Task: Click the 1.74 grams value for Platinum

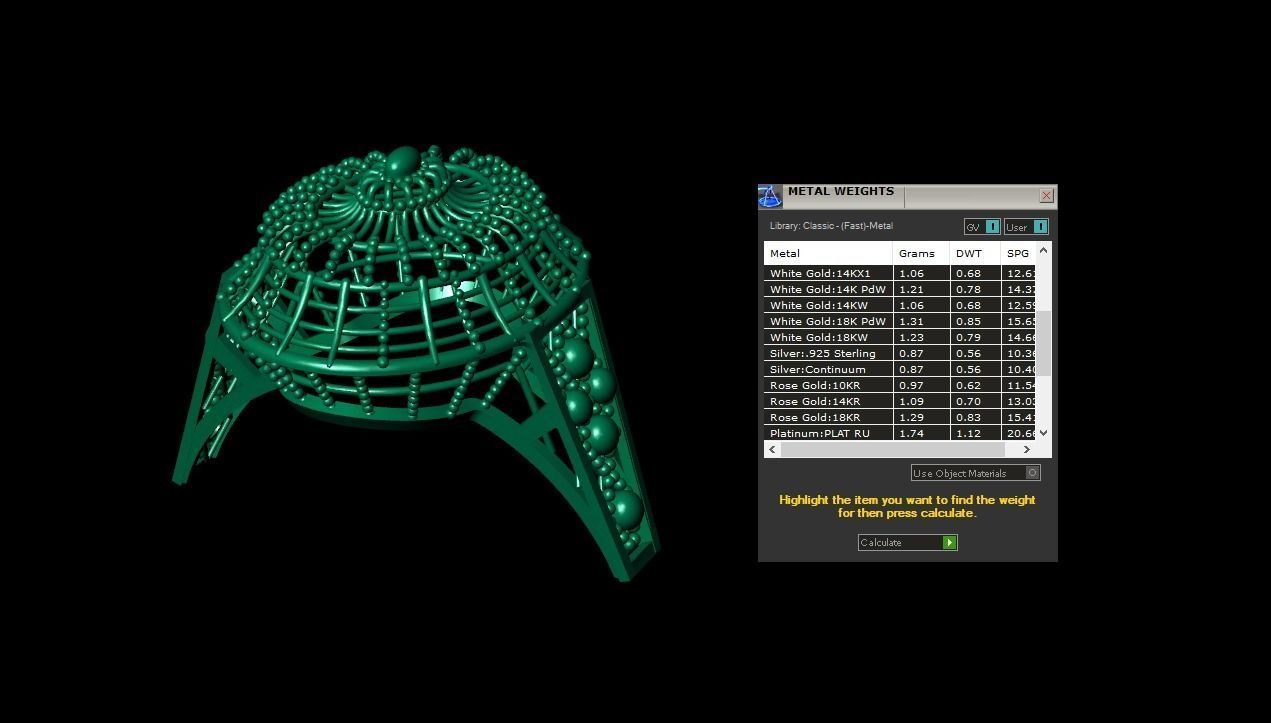Action: [911, 433]
